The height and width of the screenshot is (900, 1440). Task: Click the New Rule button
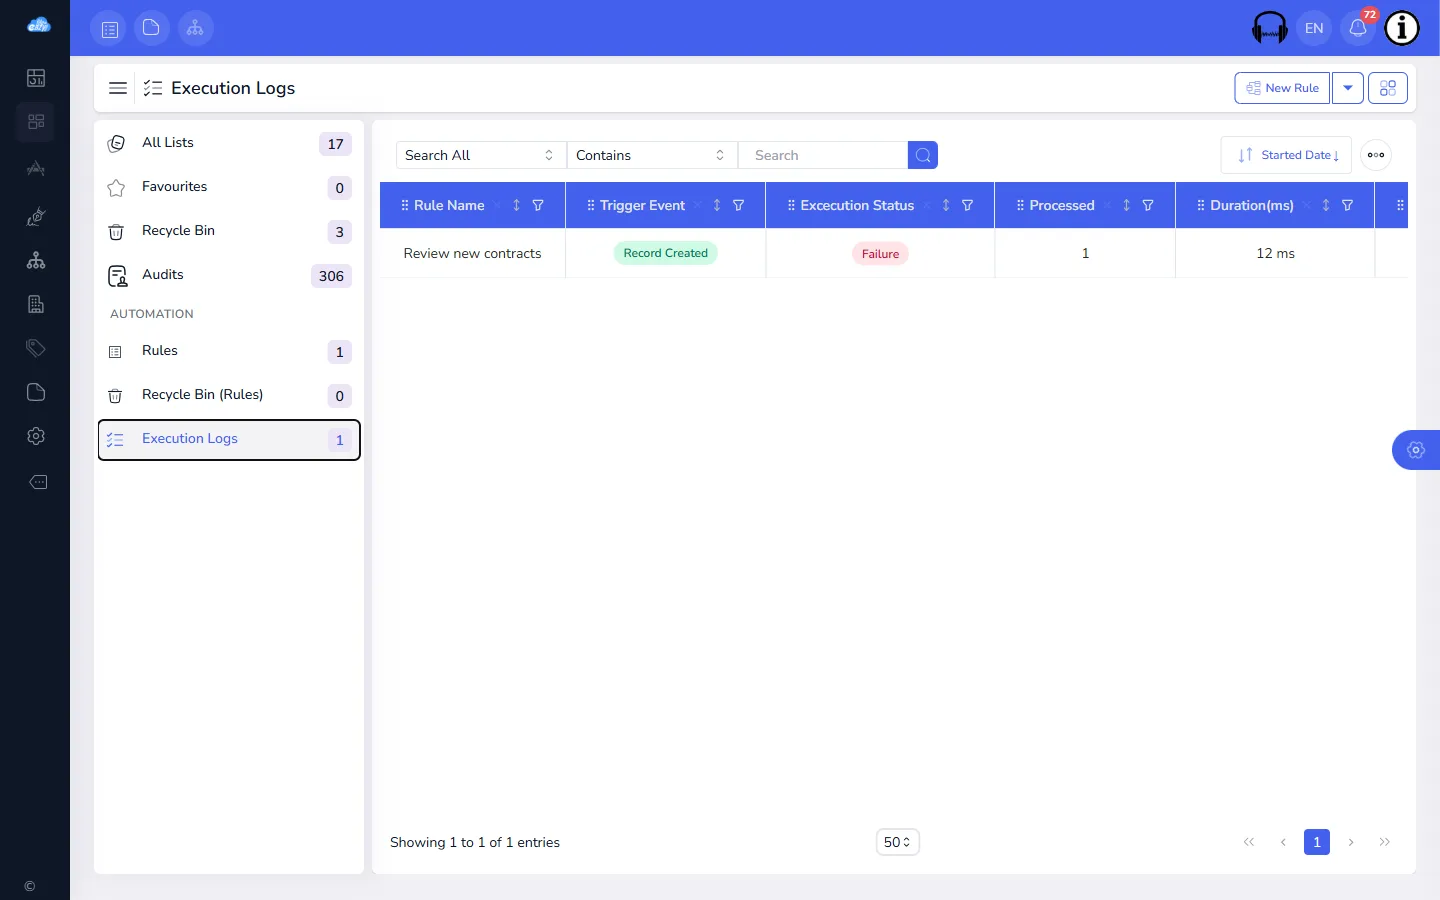pyautogui.click(x=1282, y=88)
